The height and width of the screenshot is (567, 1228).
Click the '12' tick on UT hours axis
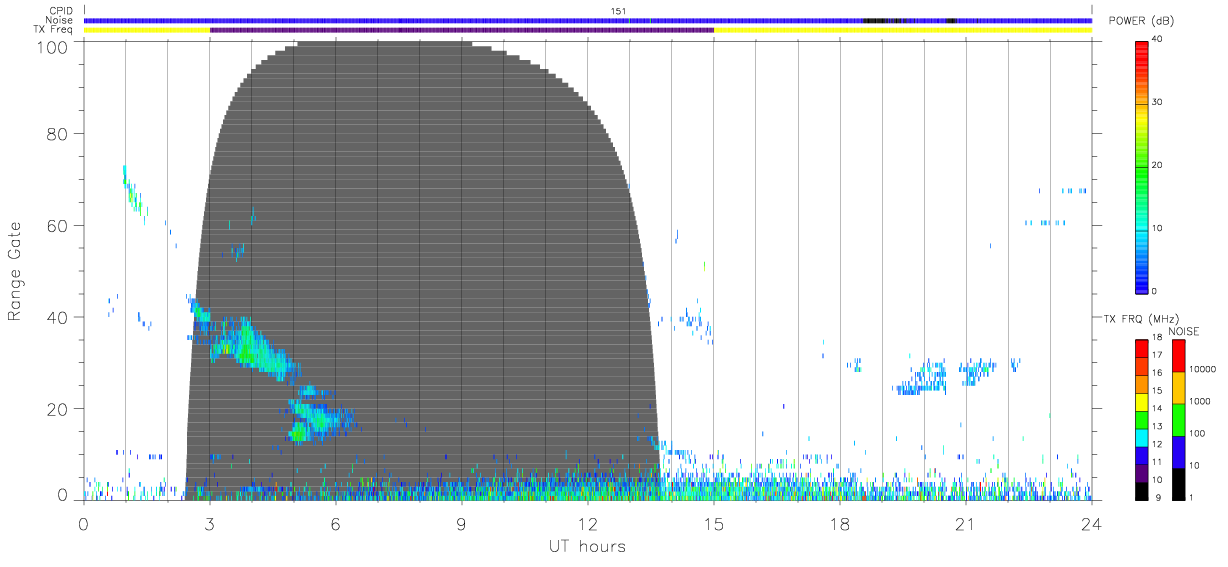[x=588, y=523]
